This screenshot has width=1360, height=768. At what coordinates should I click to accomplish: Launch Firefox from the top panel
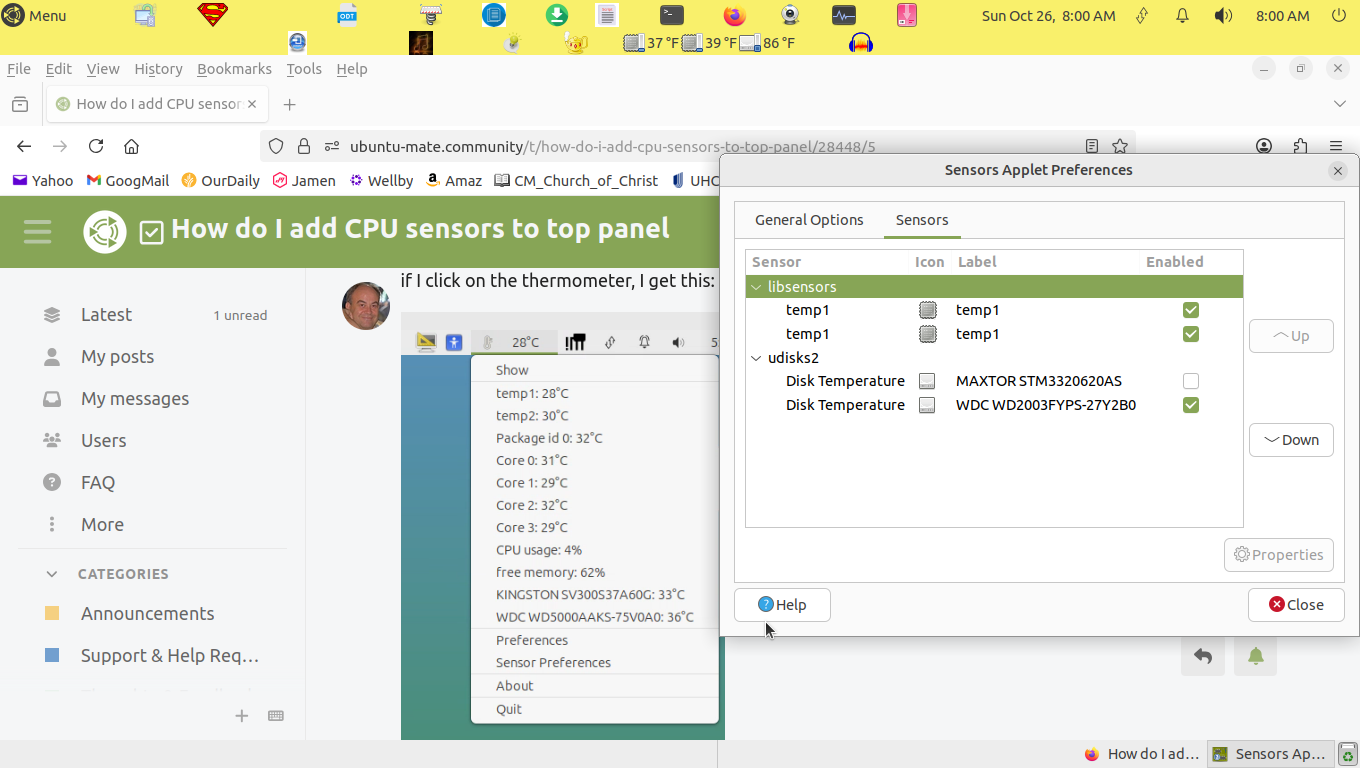[735, 15]
